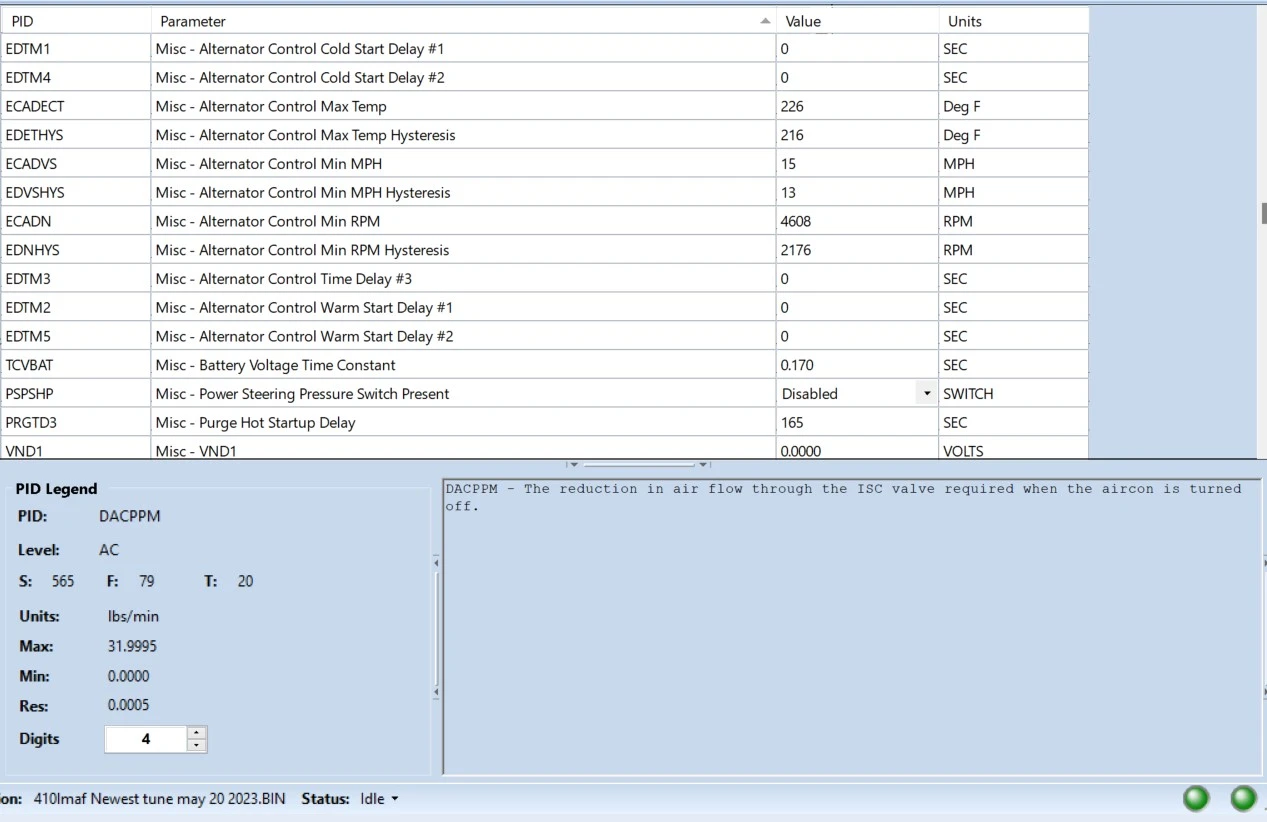Select the PRGTD3 PID cell
1267x822 pixels.
tap(75, 423)
